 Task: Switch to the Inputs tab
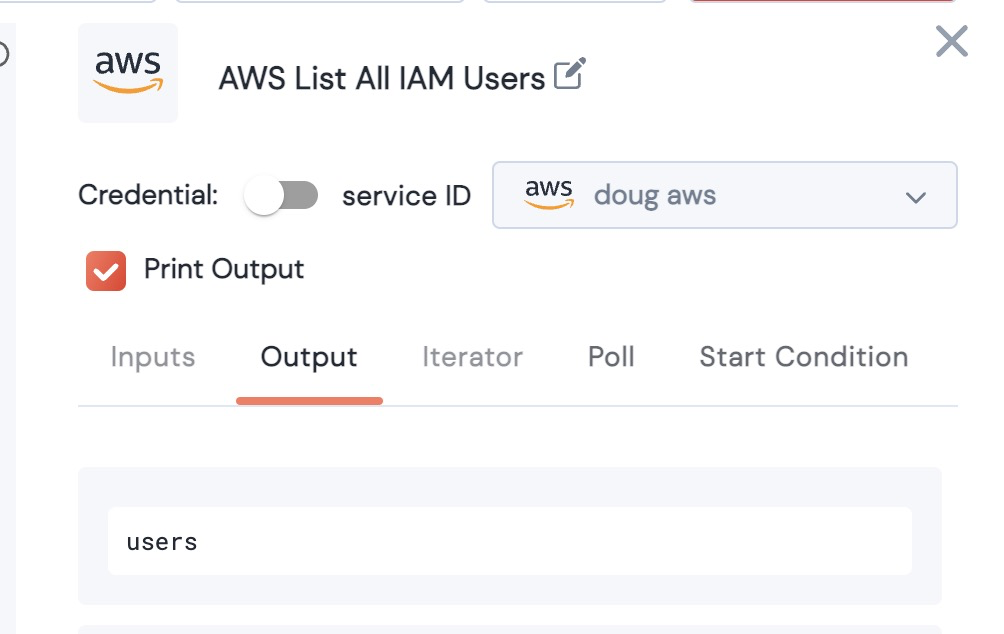click(x=153, y=357)
